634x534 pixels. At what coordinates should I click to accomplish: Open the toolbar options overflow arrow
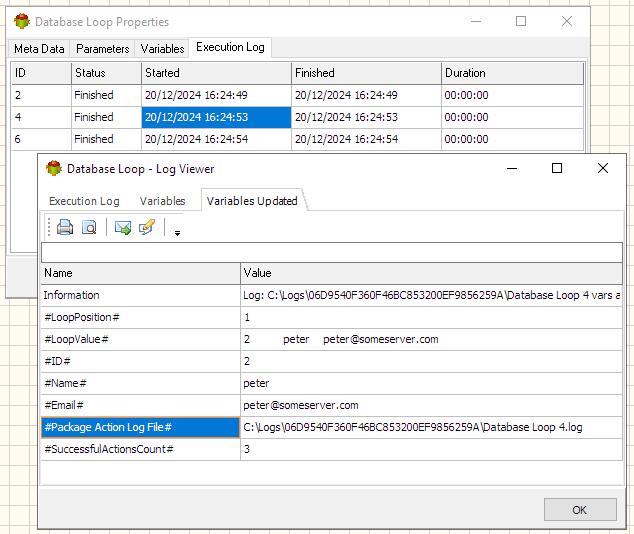pos(177,233)
